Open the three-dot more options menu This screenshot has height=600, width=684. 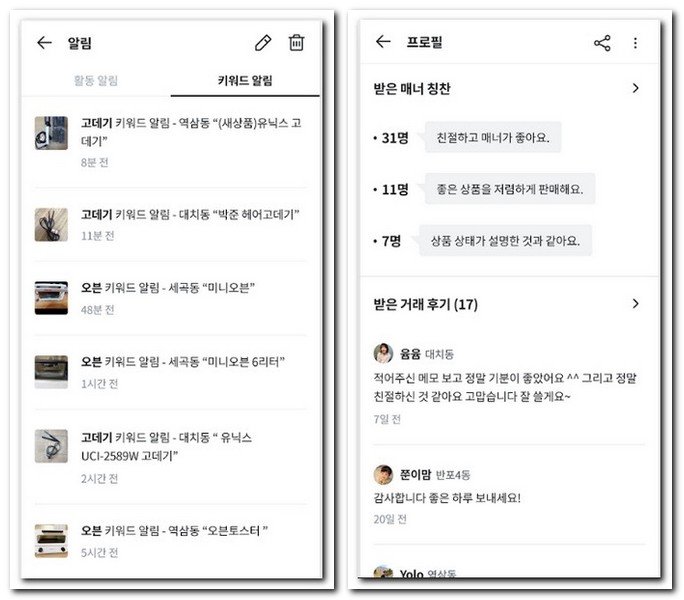click(635, 43)
